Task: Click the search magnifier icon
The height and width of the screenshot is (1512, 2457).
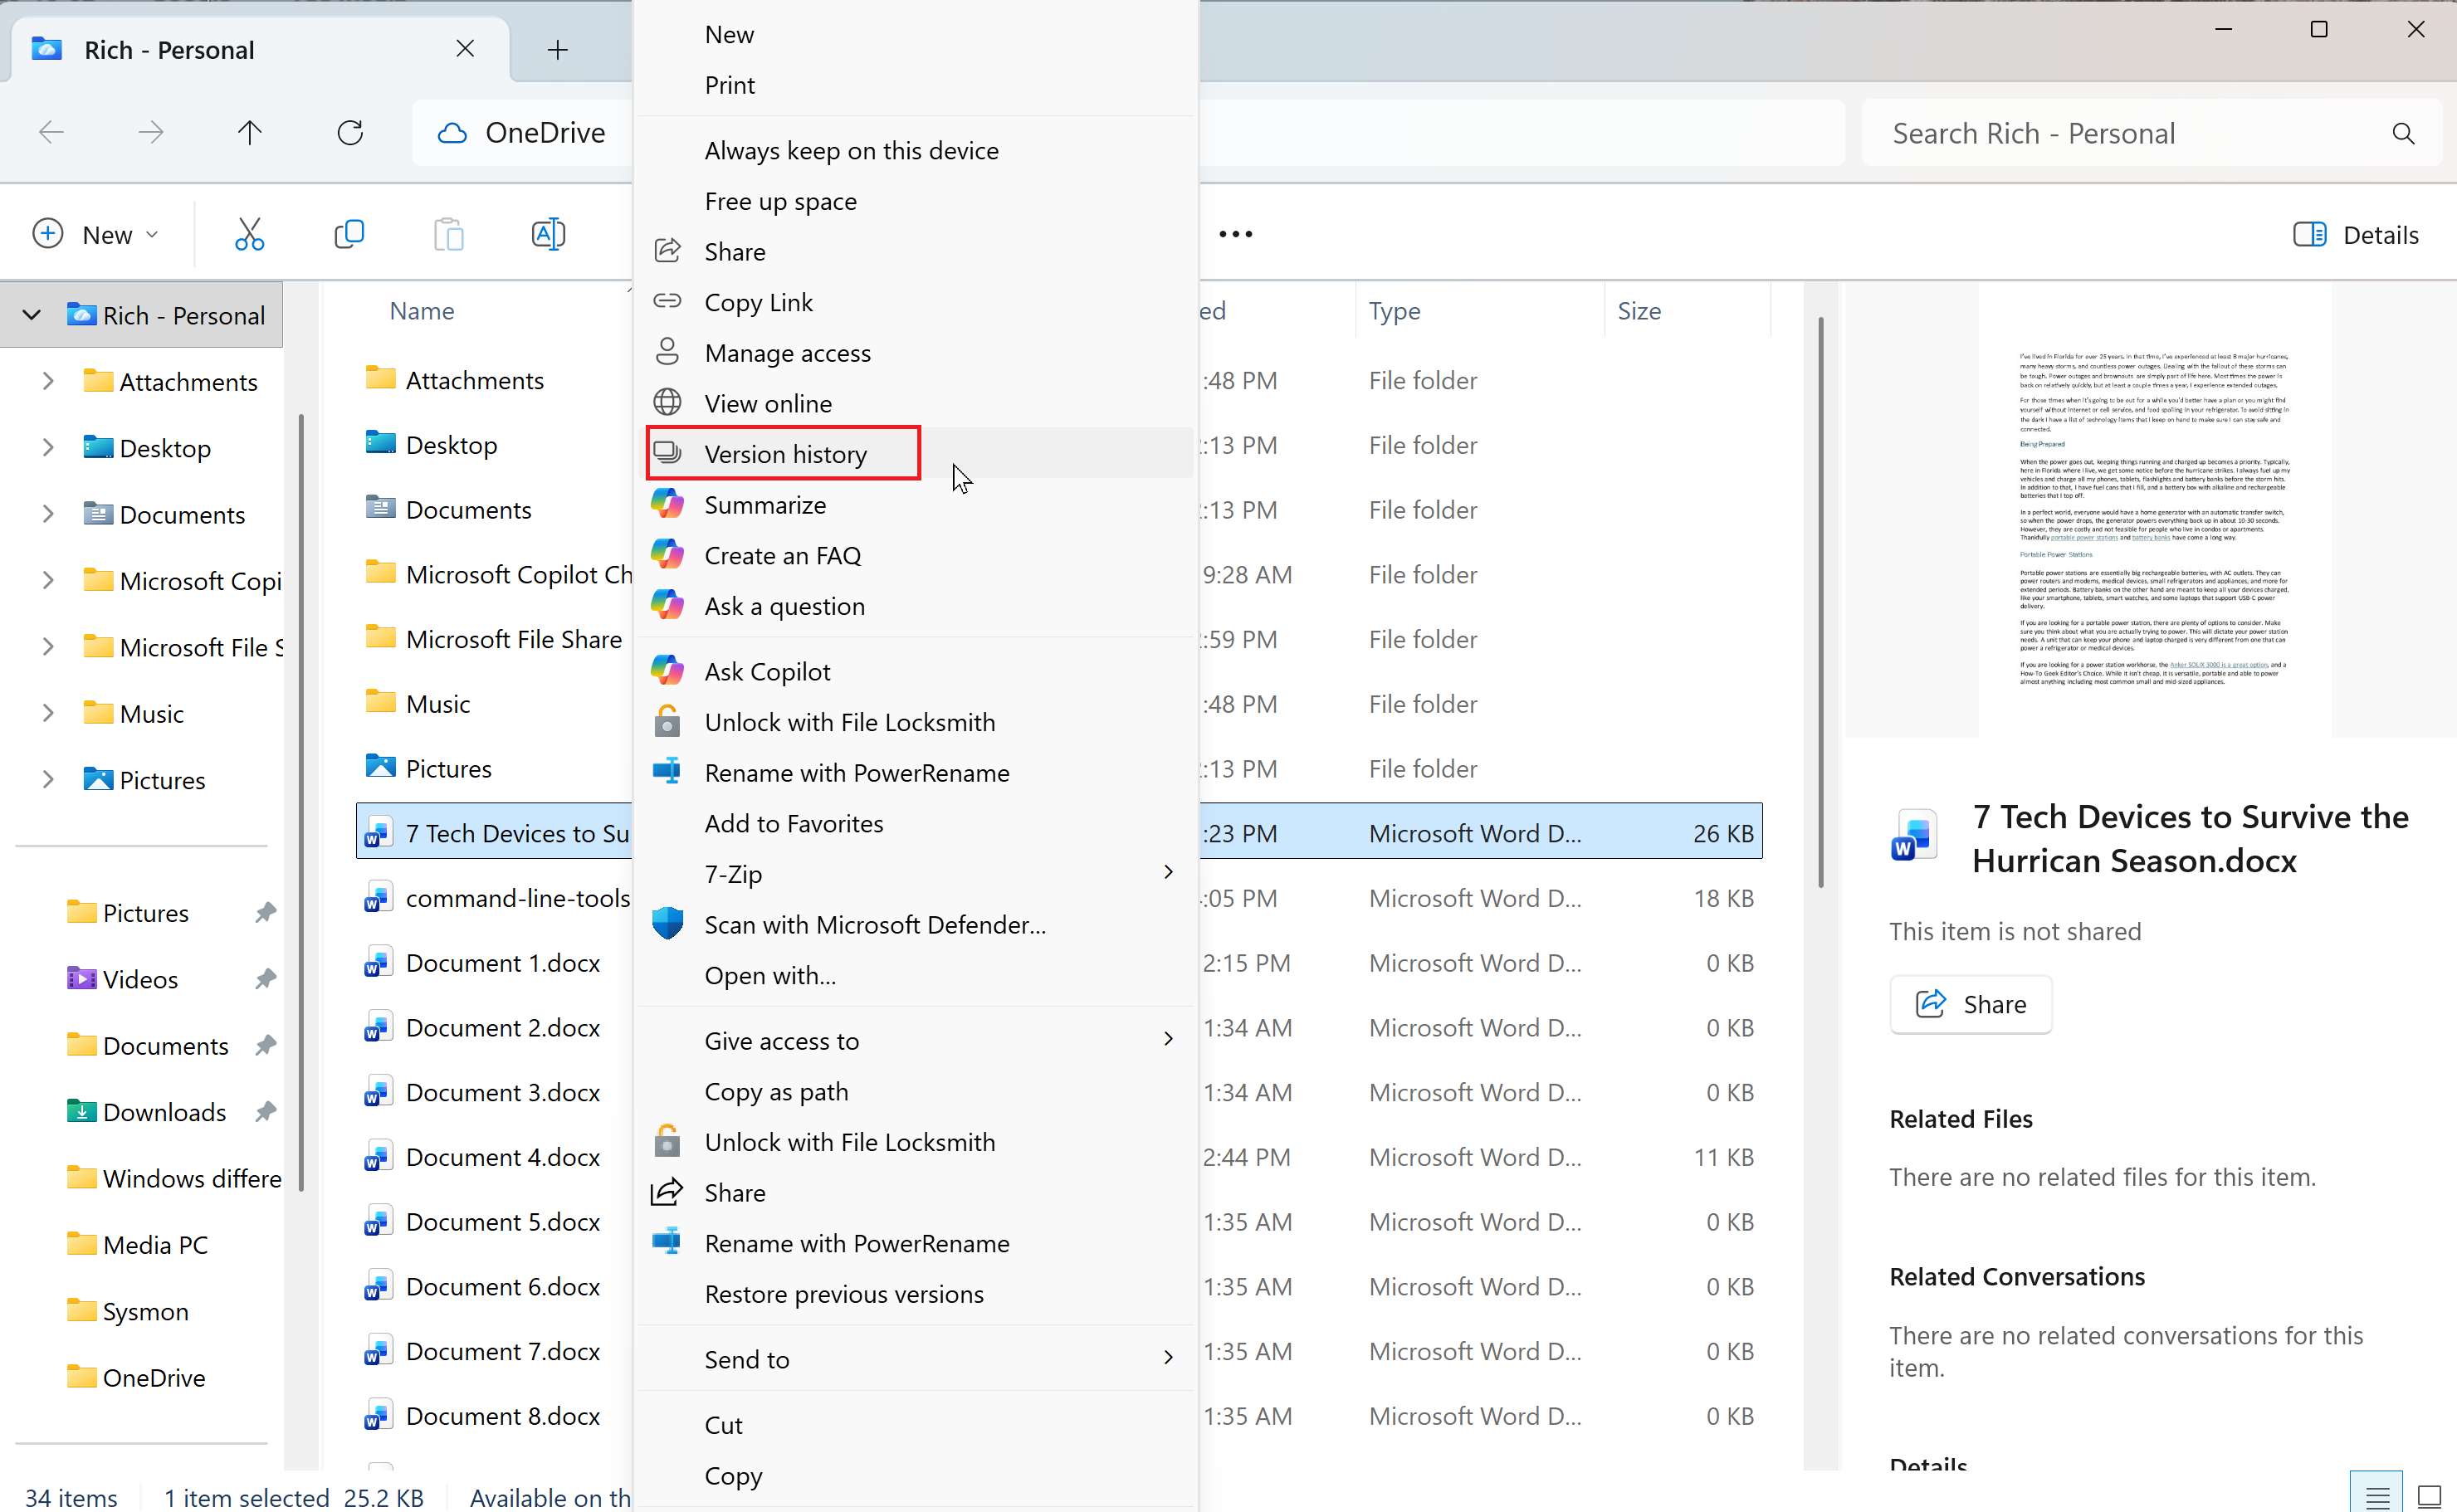Action: 2403,133
